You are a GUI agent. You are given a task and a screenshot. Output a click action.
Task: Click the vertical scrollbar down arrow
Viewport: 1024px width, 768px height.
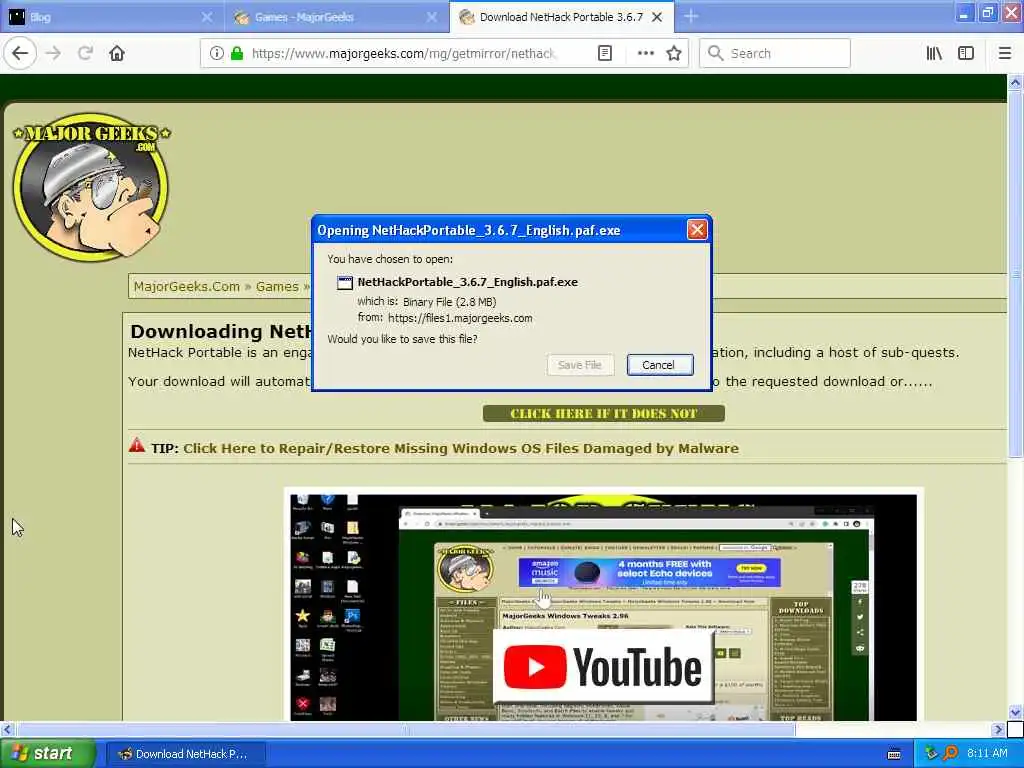point(1015,712)
